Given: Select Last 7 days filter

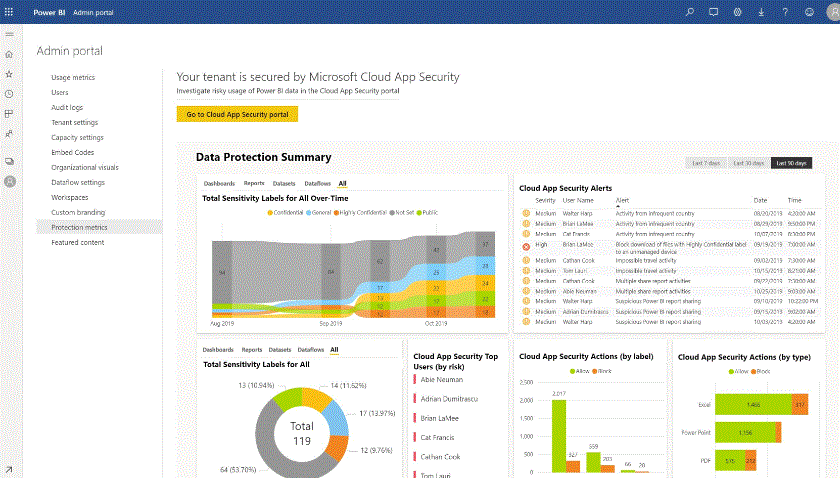Looking at the screenshot, I should click(706, 163).
